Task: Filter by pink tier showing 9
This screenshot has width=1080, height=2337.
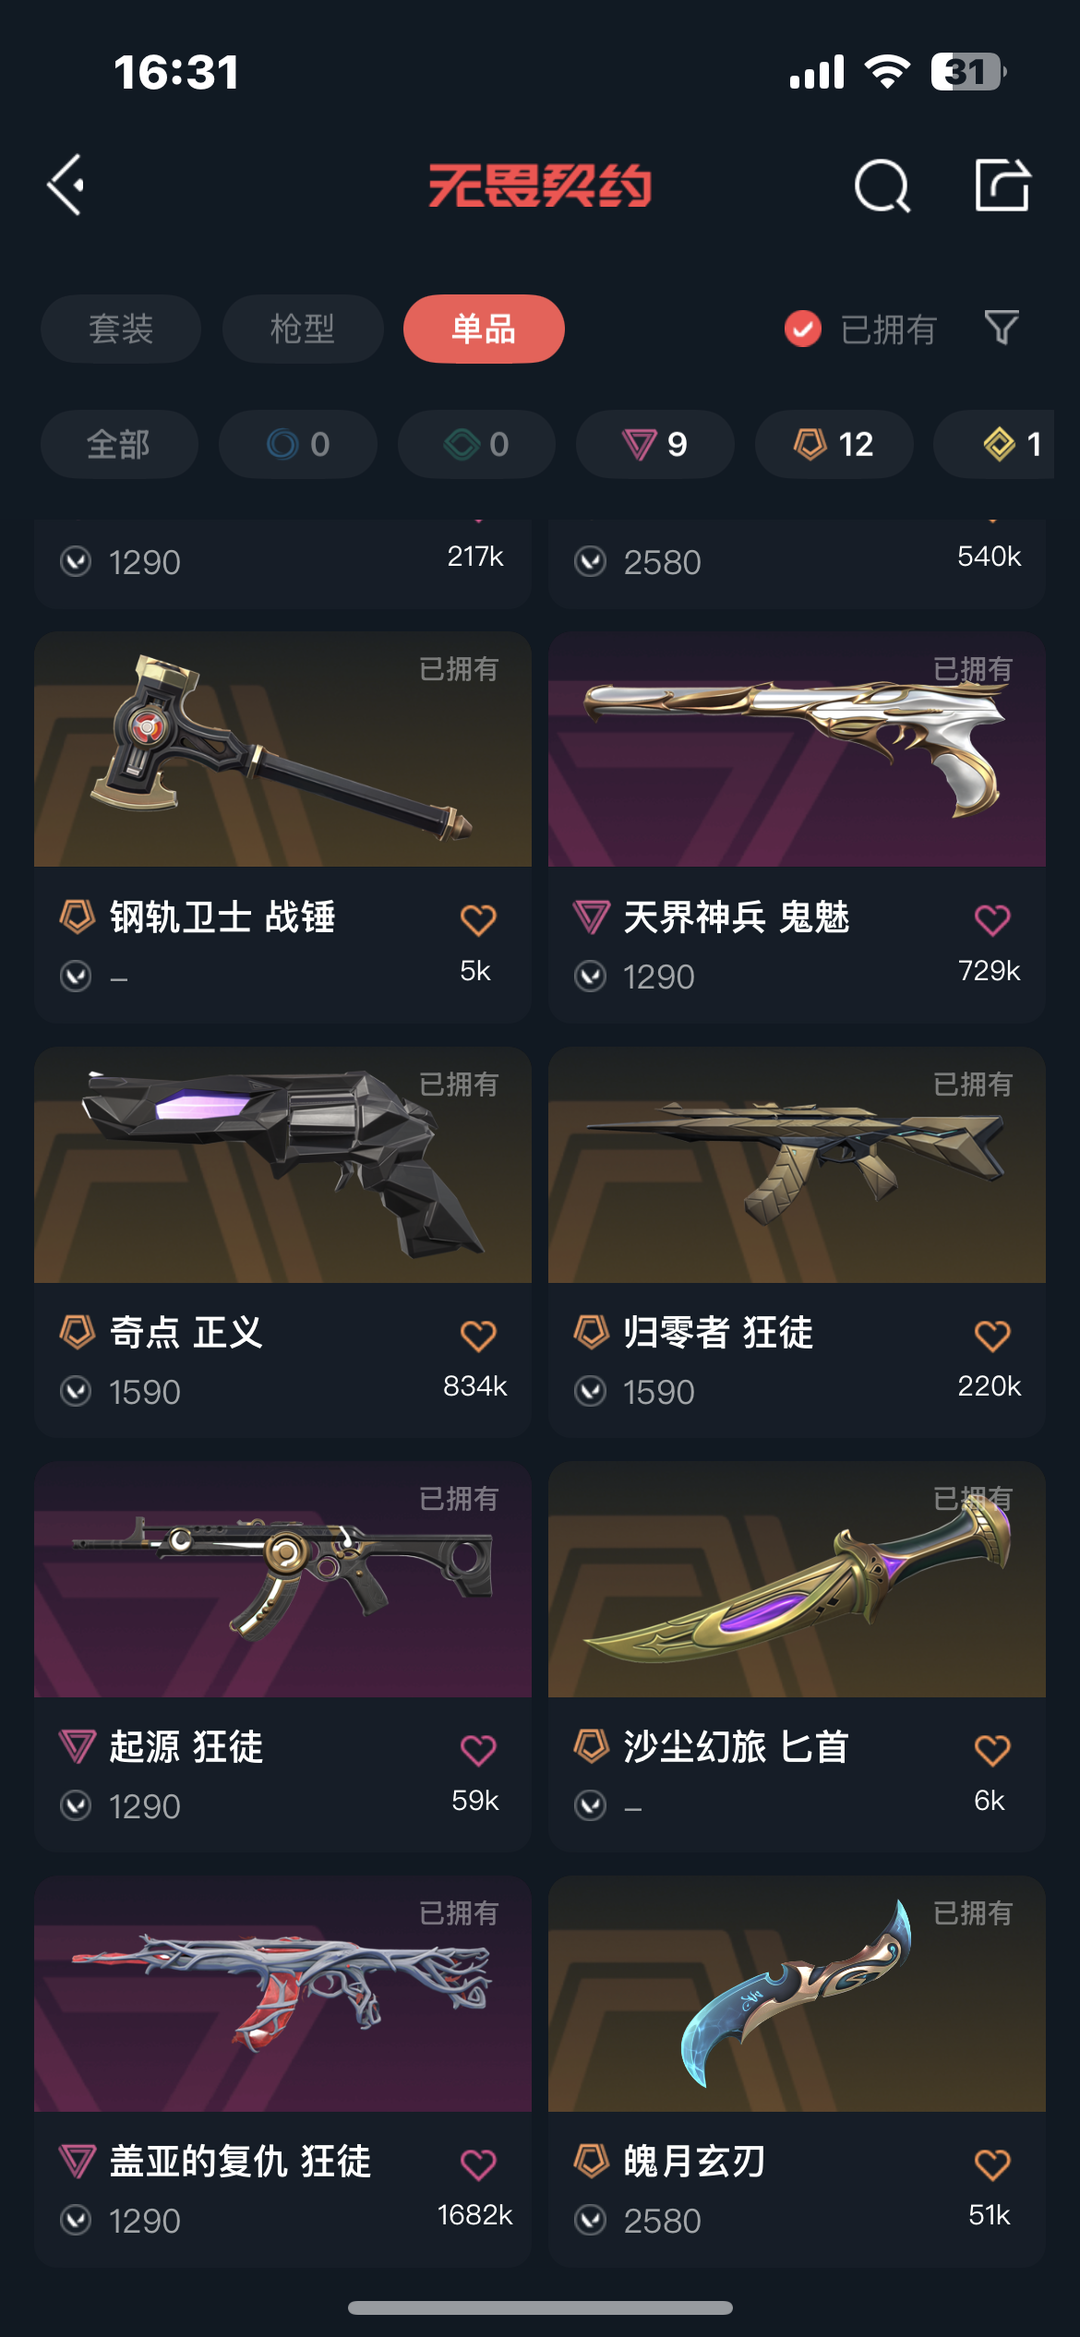Action: [655, 444]
